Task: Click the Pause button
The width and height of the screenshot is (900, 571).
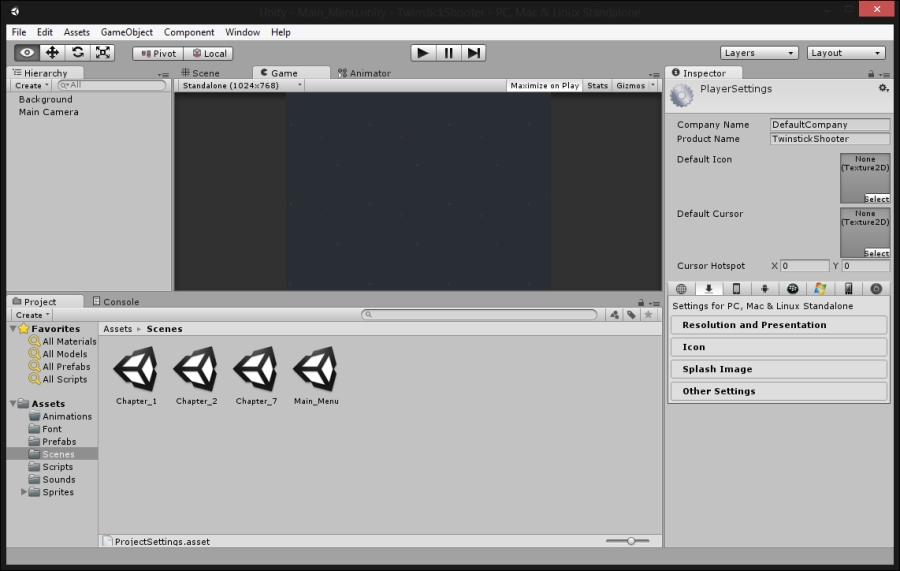Action: (x=448, y=53)
